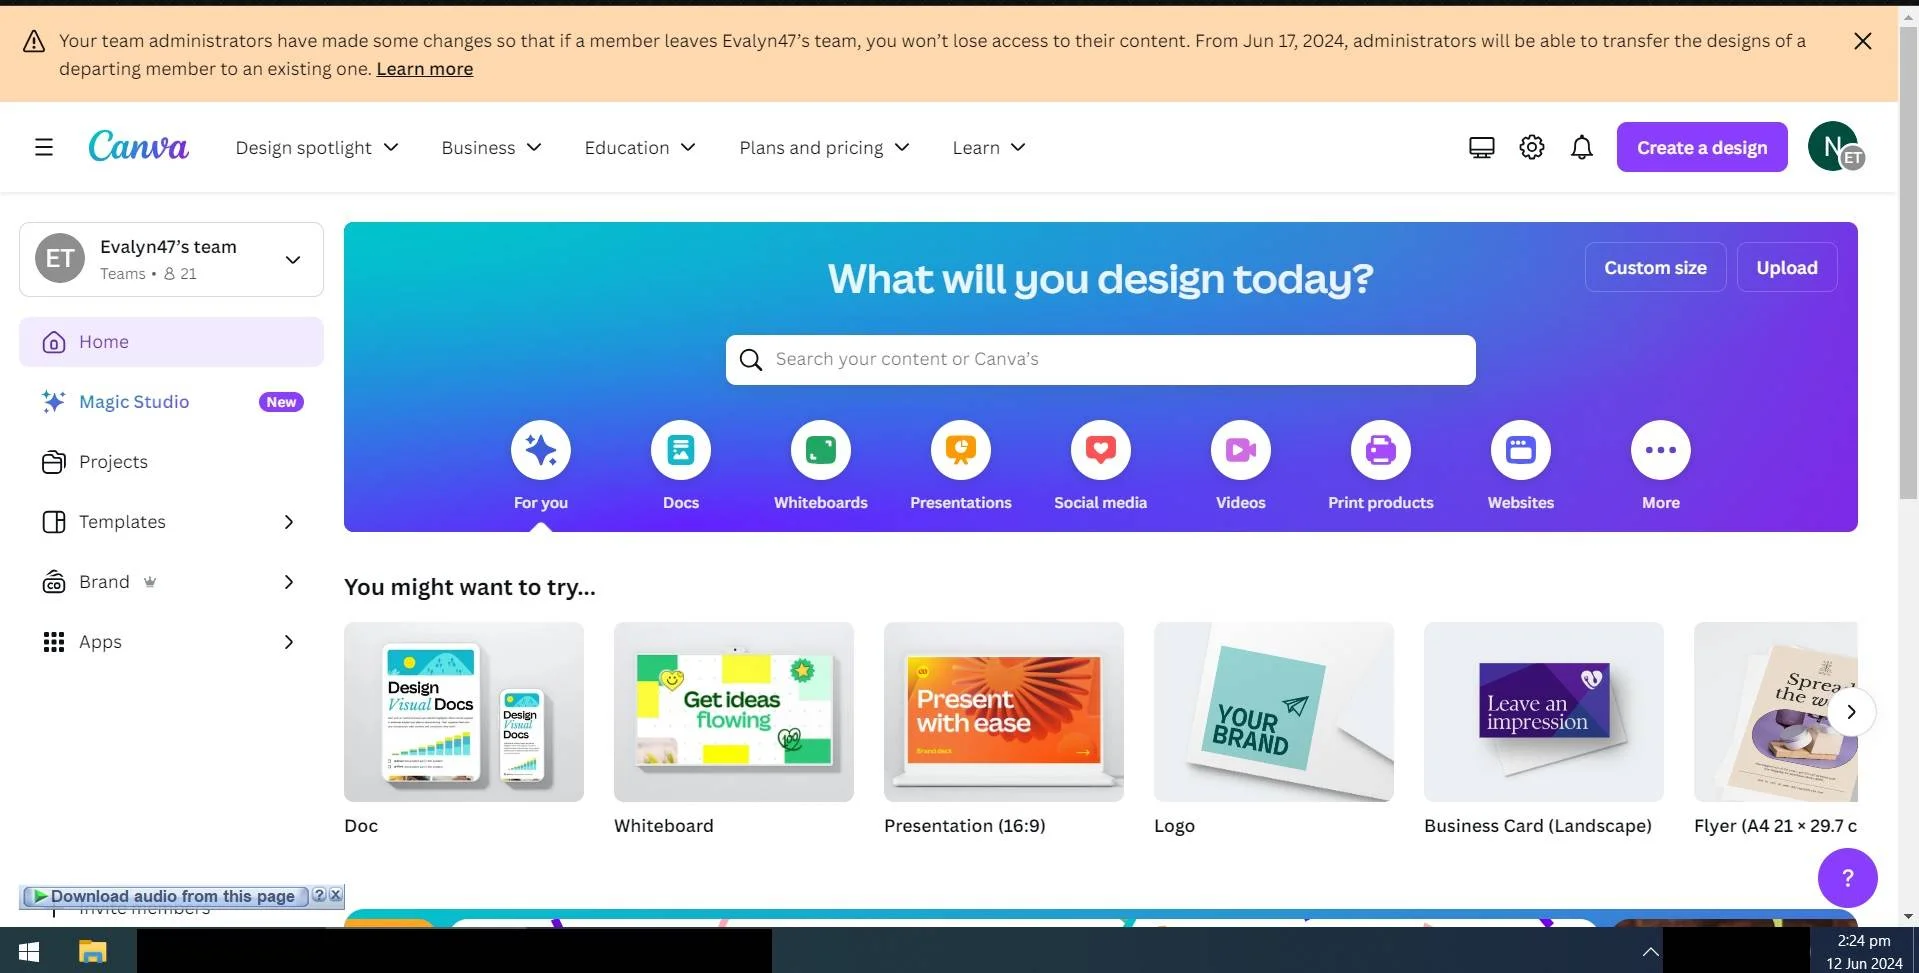Go to Home in the sidebar
Image resolution: width=1919 pixels, height=973 pixels.
click(171, 342)
